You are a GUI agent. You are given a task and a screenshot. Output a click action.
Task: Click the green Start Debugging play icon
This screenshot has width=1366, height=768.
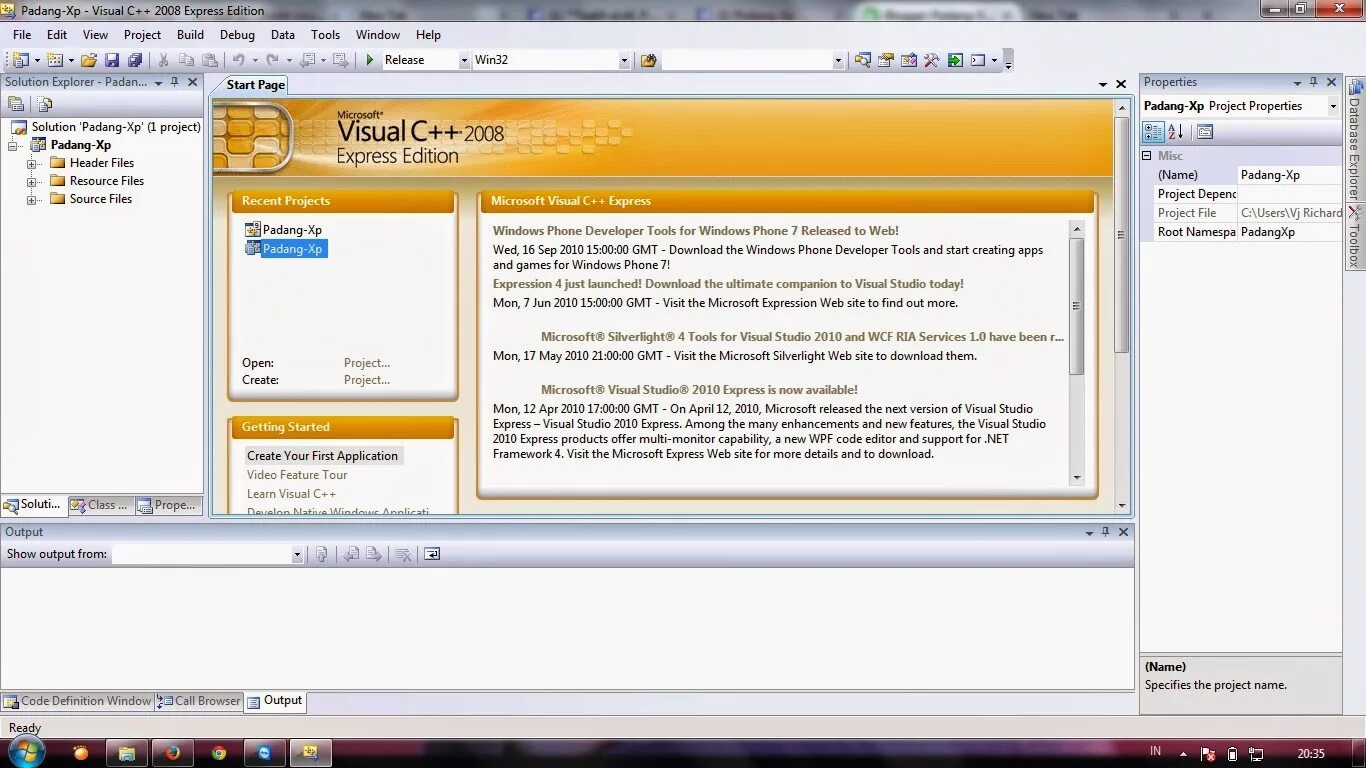pyautogui.click(x=370, y=60)
